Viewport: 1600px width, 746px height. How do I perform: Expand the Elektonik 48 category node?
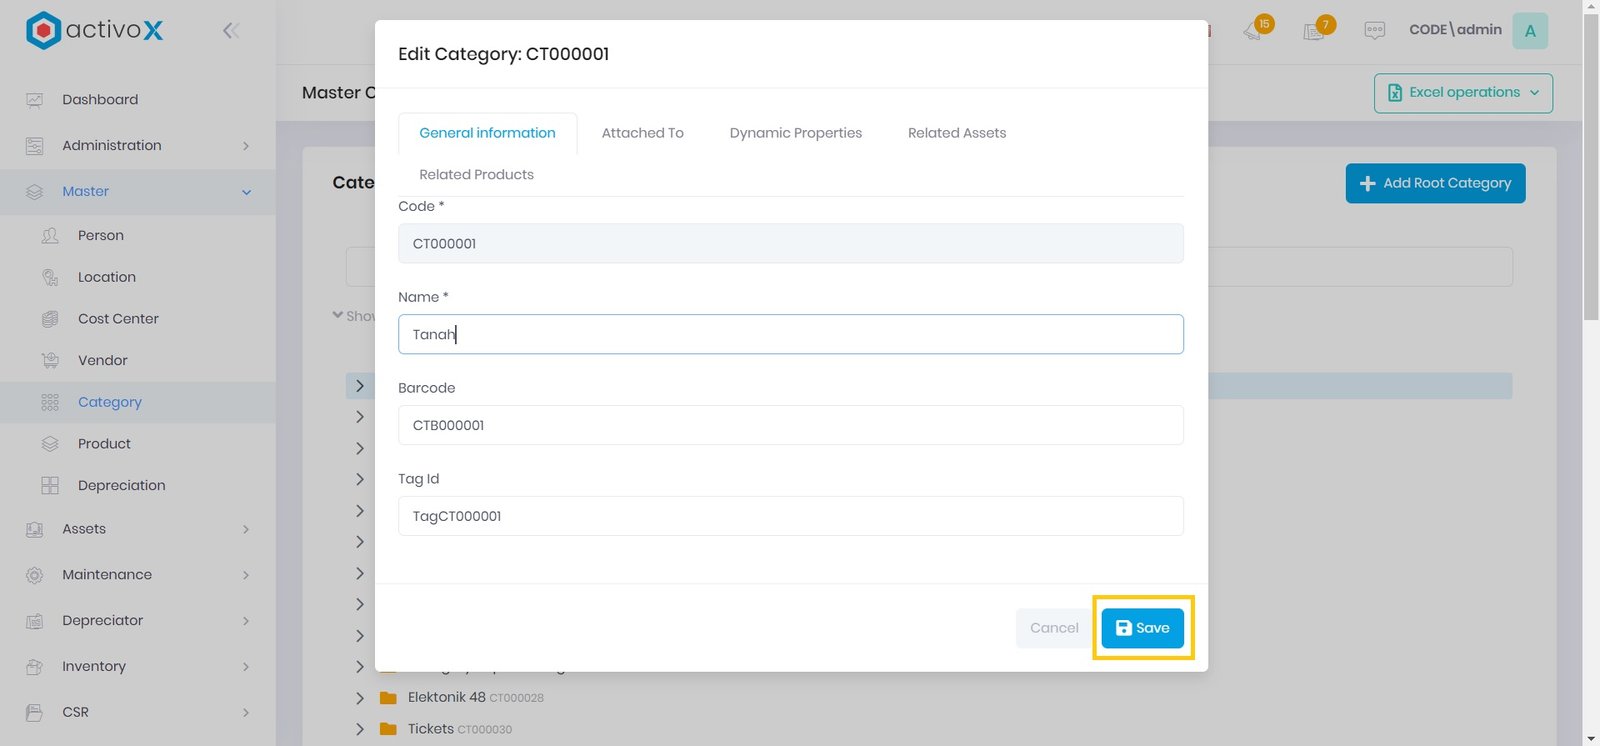point(360,698)
